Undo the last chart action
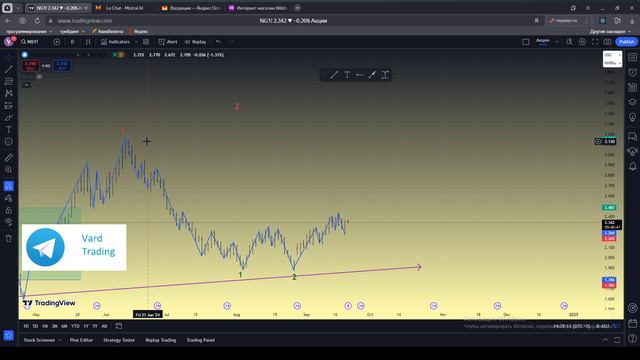The width and height of the screenshot is (640, 360). 219,42
